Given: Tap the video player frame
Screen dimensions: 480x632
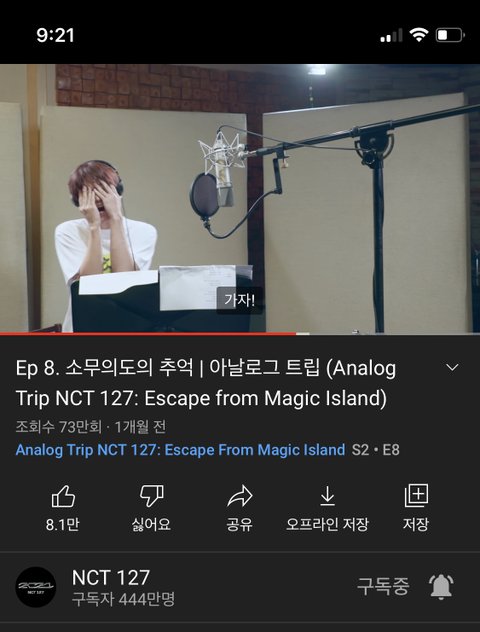Looking at the screenshot, I should pyautogui.click(x=240, y=198).
